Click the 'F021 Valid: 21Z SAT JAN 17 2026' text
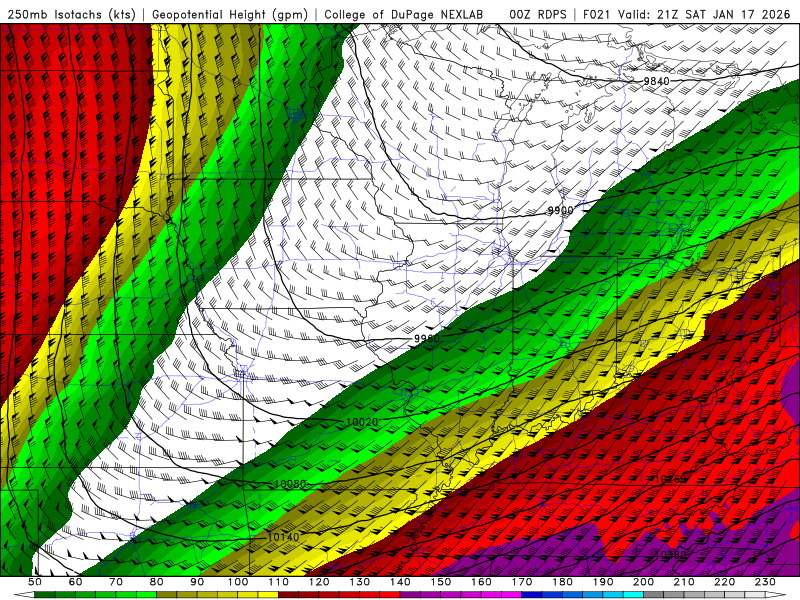Image resolution: width=800 pixels, height=600 pixels. [x=686, y=14]
